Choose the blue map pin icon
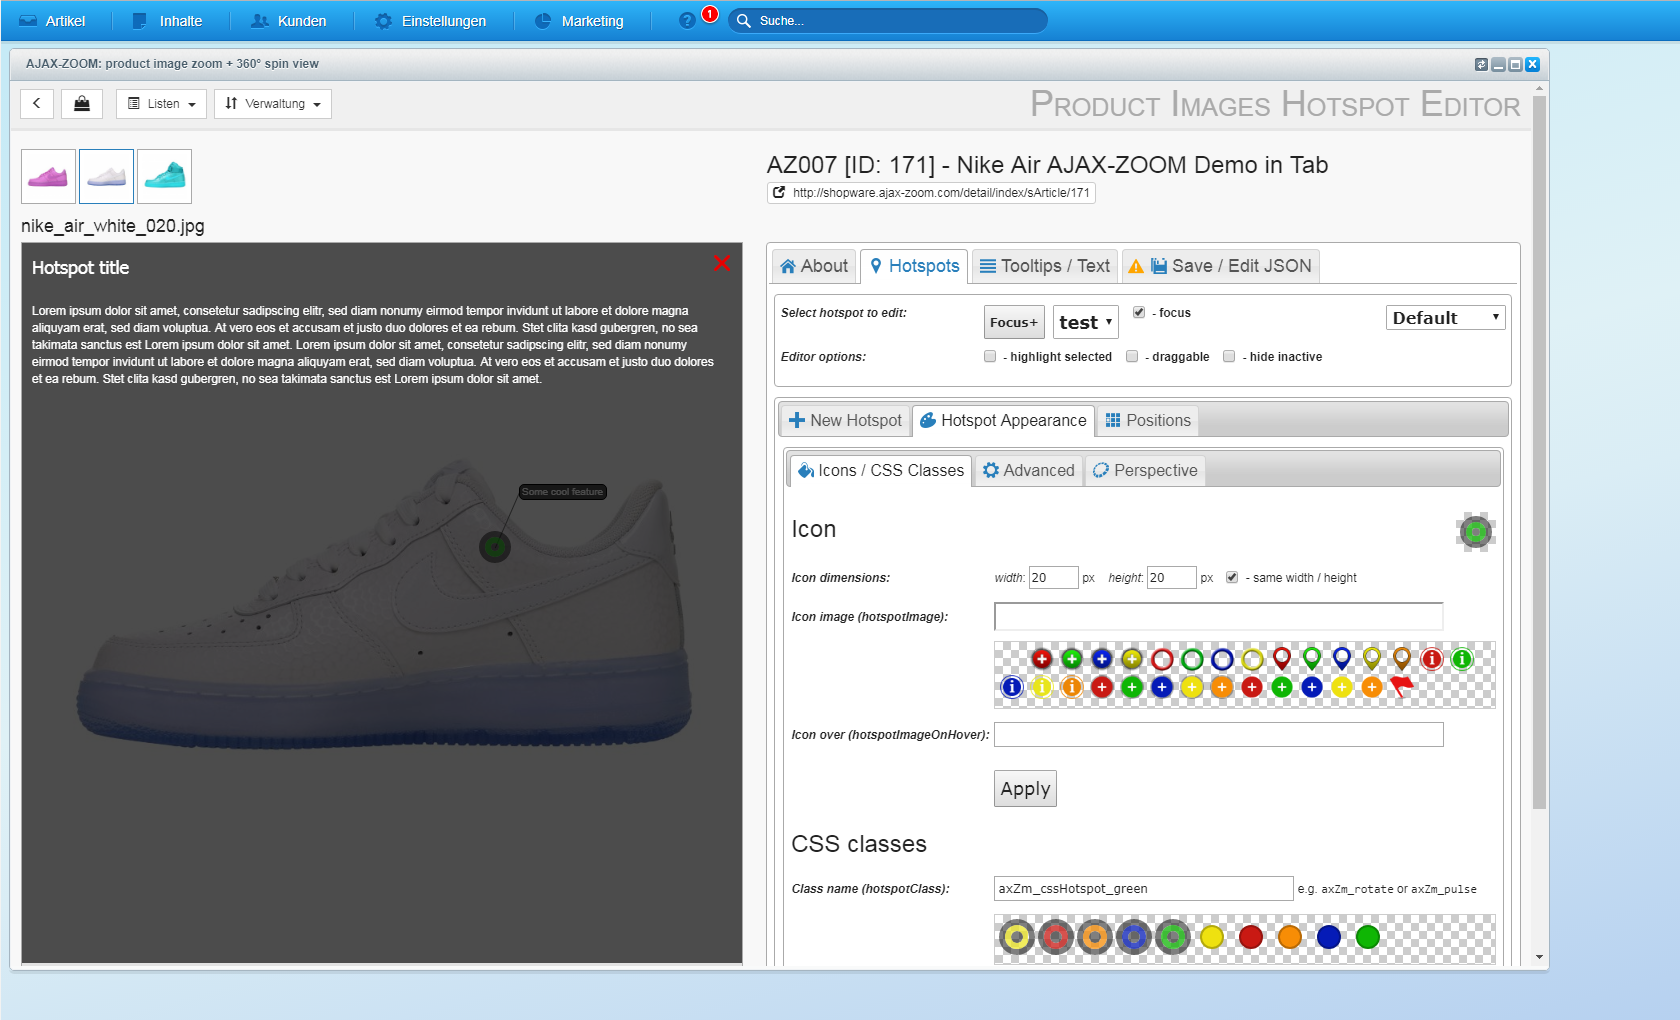This screenshot has height=1020, width=1680. [x=1342, y=658]
